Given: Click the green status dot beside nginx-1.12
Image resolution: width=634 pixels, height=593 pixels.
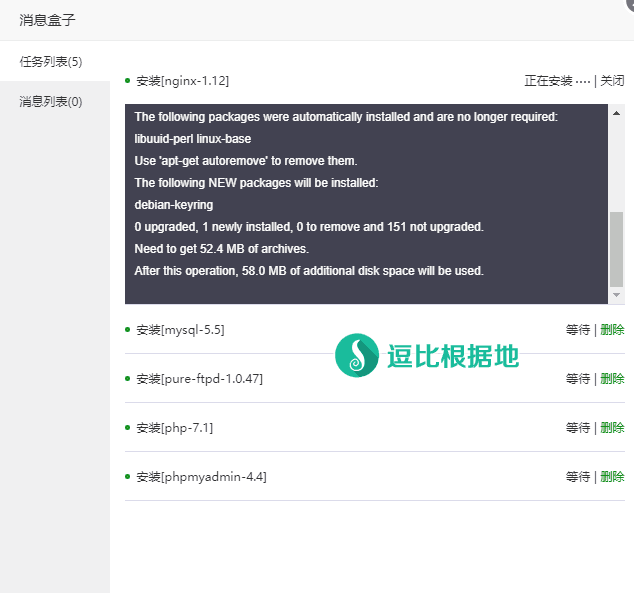Looking at the screenshot, I should (128, 80).
